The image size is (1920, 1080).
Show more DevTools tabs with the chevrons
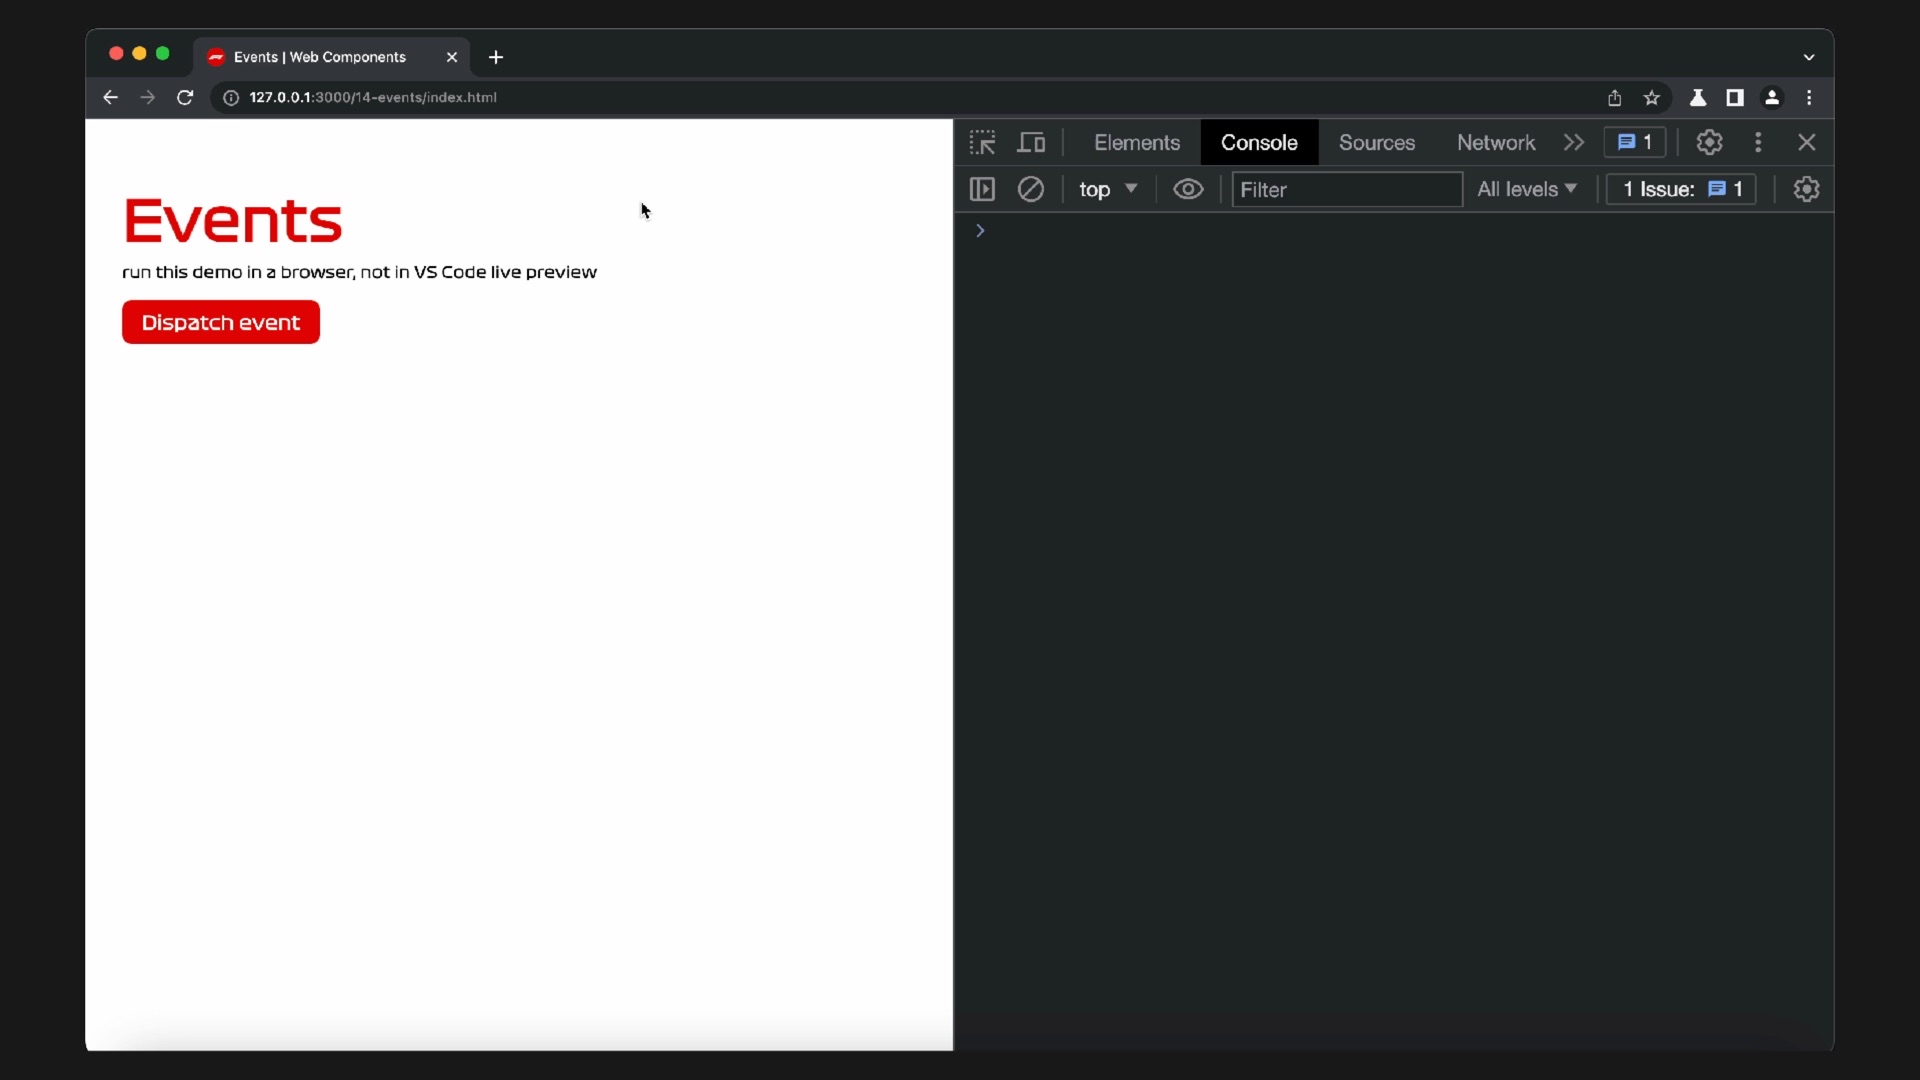tap(1574, 143)
